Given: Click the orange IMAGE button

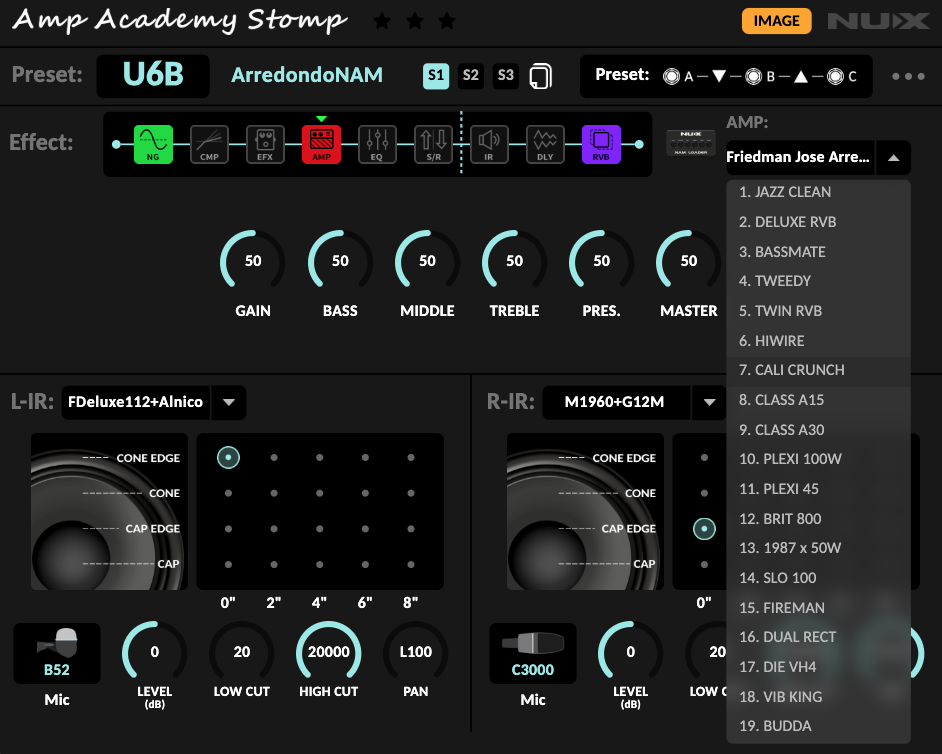Looking at the screenshot, I should (x=776, y=21).
